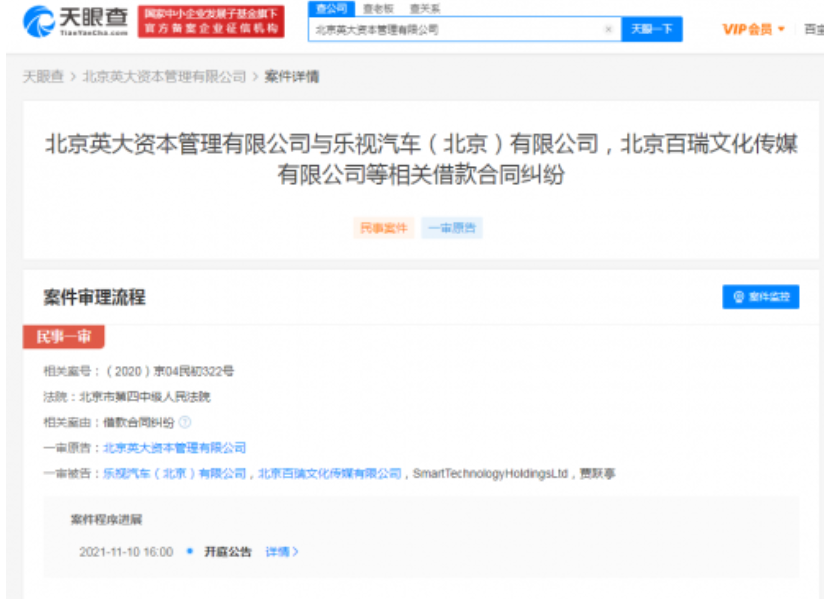Open defendant link 北京百瑞文化传媒有限公司
Image resolution: width=831 pixels, height=599 pixels.
point(329,474)
